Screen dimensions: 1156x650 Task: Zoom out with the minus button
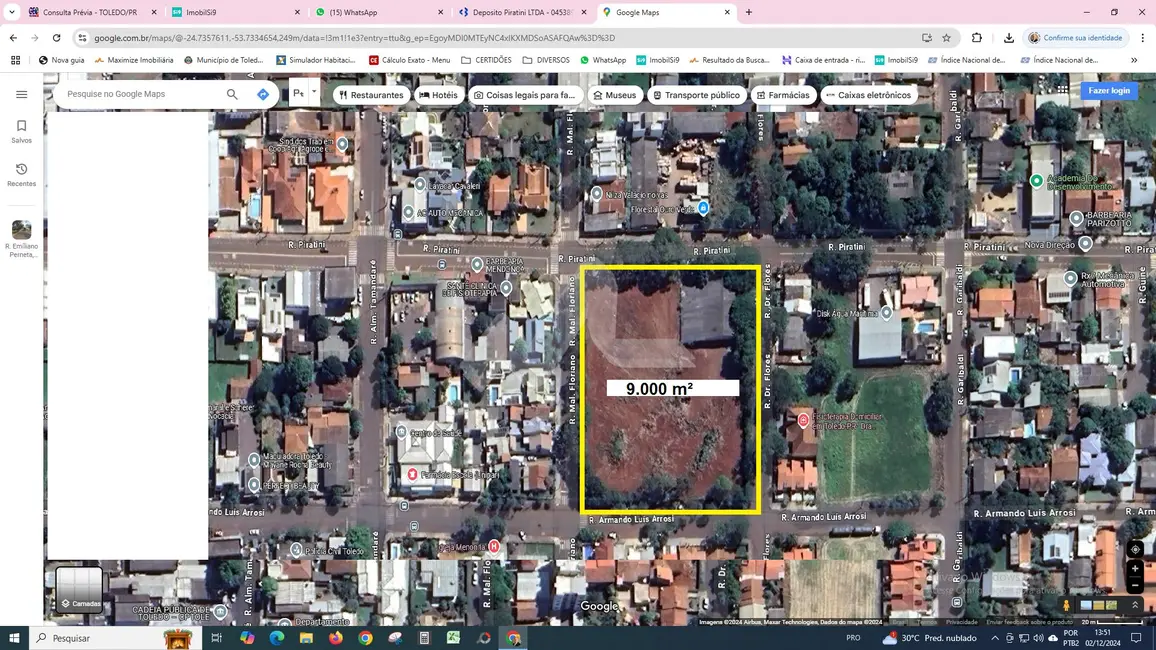click(x=1135, y=586)
